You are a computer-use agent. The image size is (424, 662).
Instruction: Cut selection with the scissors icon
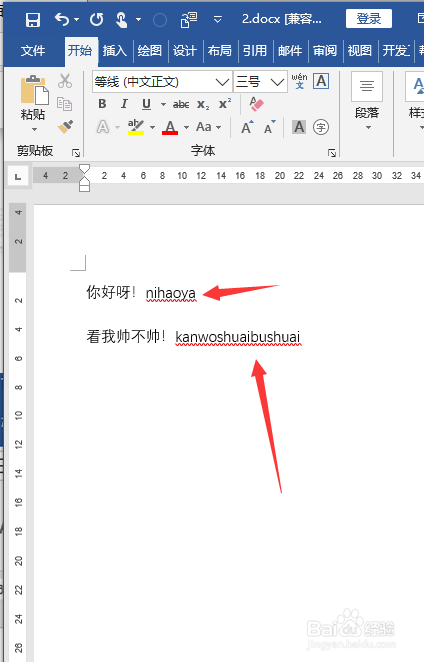[65, 81]
